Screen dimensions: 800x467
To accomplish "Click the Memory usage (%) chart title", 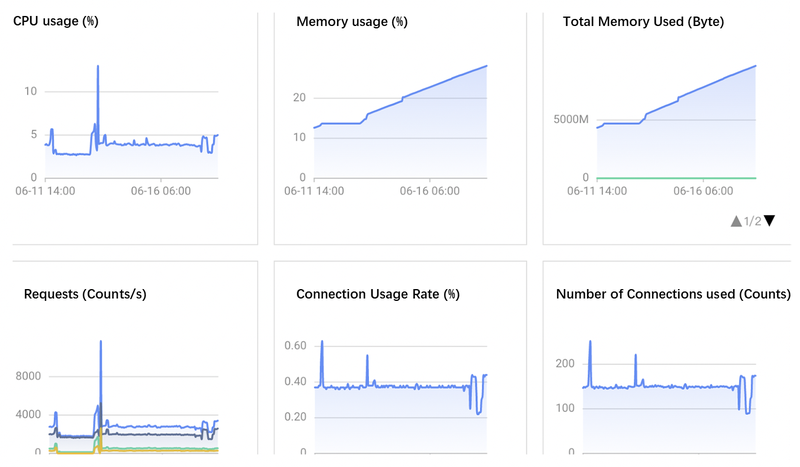I will [352, 22].
